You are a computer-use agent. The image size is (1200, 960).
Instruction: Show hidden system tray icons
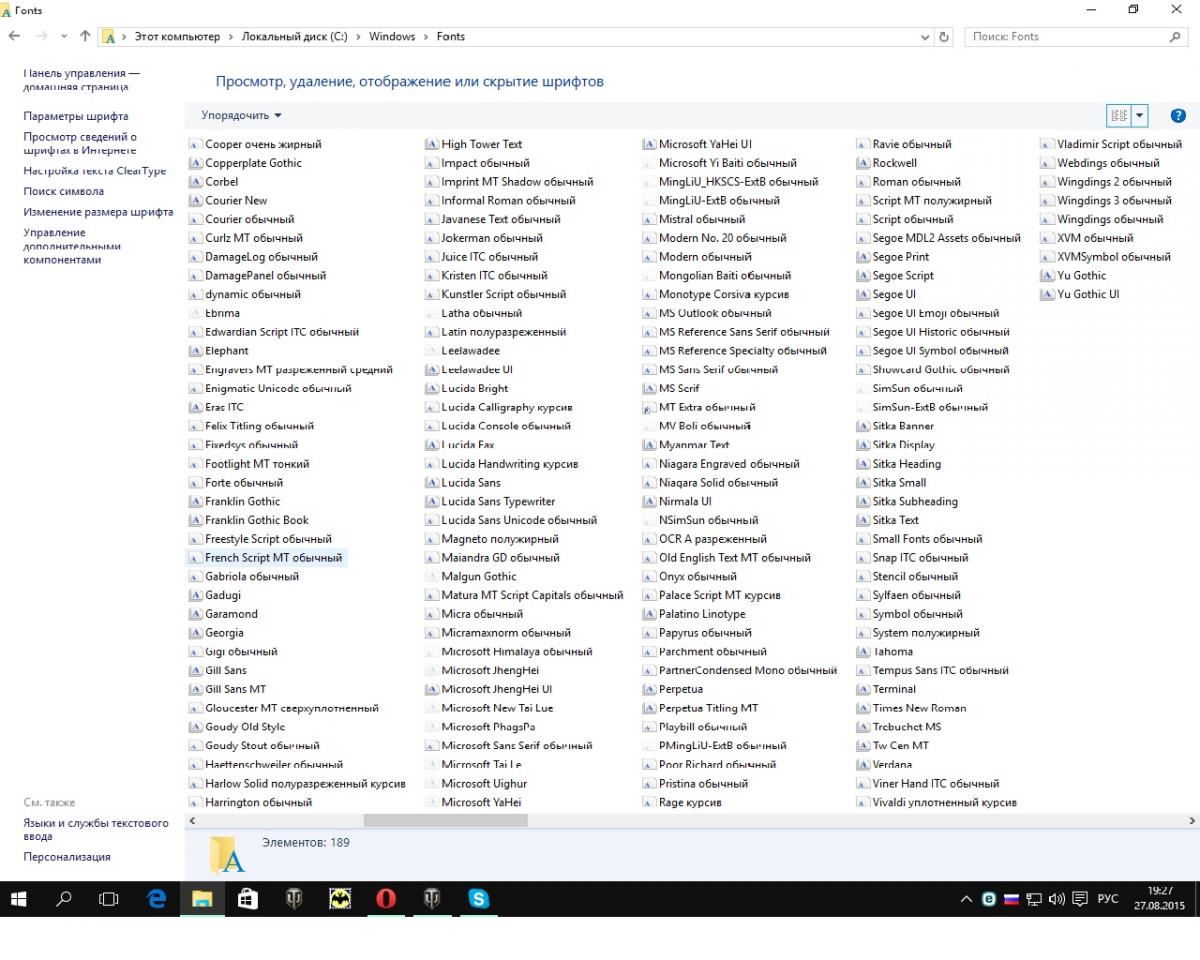966,899
